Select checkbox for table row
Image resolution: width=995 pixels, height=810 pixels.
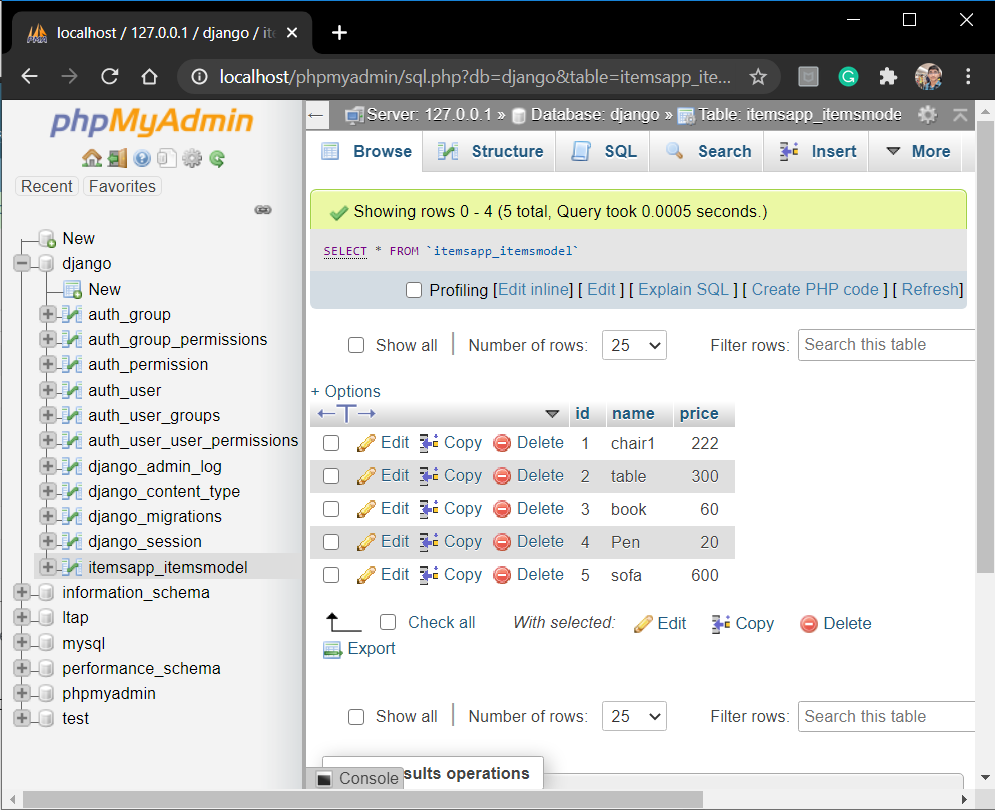(331, 476)
